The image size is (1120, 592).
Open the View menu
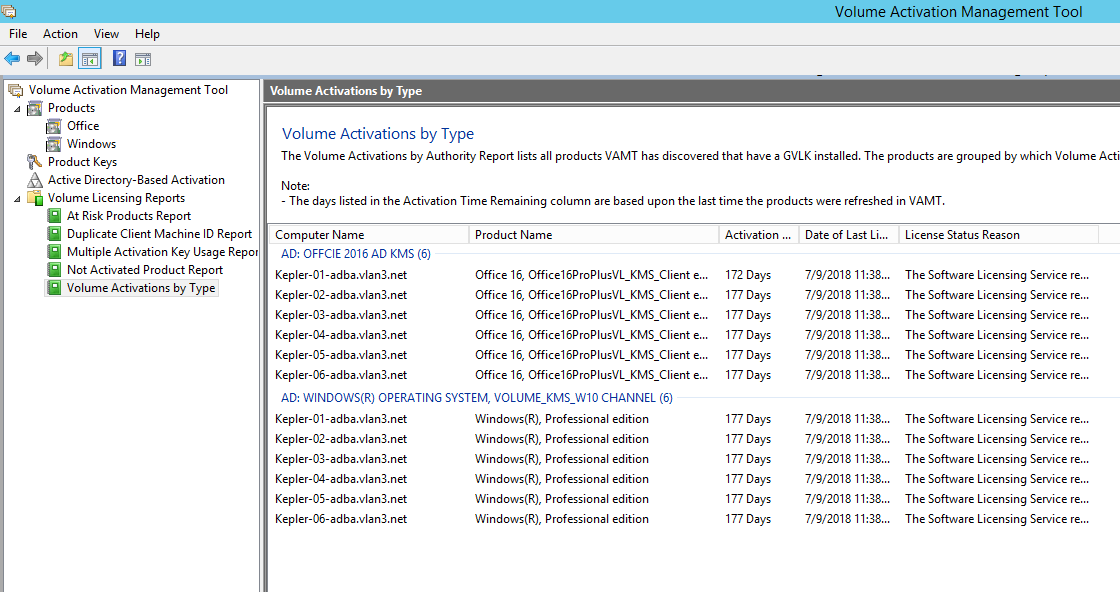coord(105,33)
